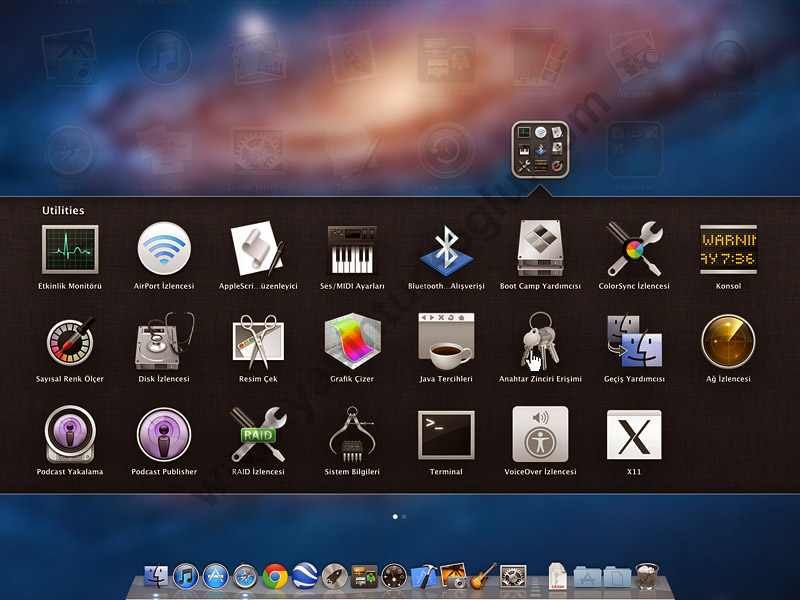800x600 pixels.
Task: Open Finder in the Dock
Action: coord(156,577)
